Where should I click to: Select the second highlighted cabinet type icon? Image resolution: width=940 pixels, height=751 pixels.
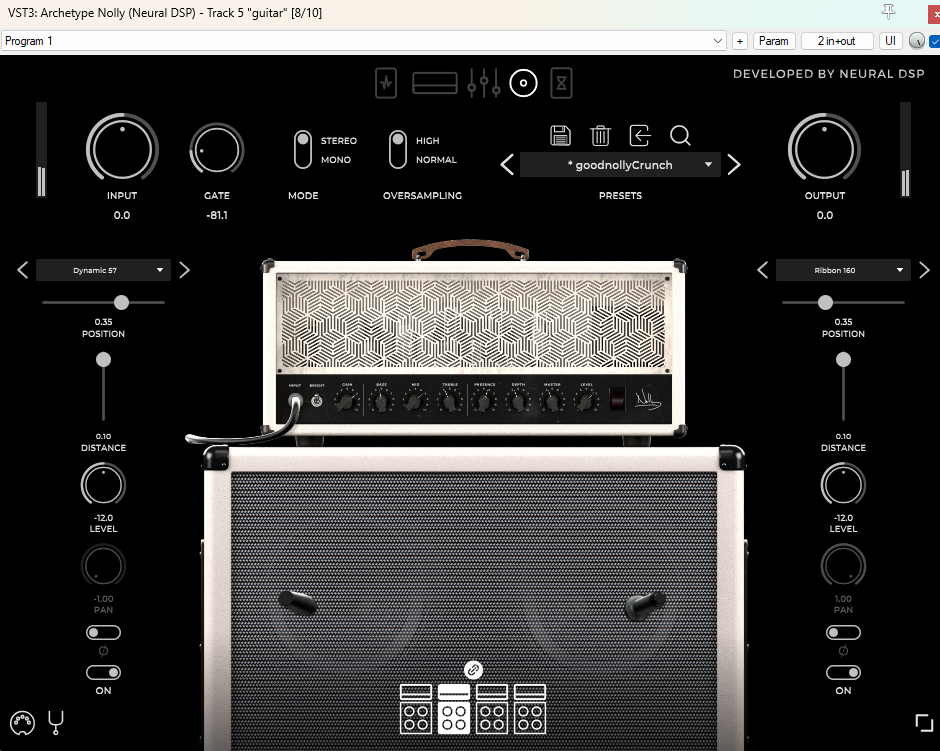pyautogui.click(x=454, y=709)
